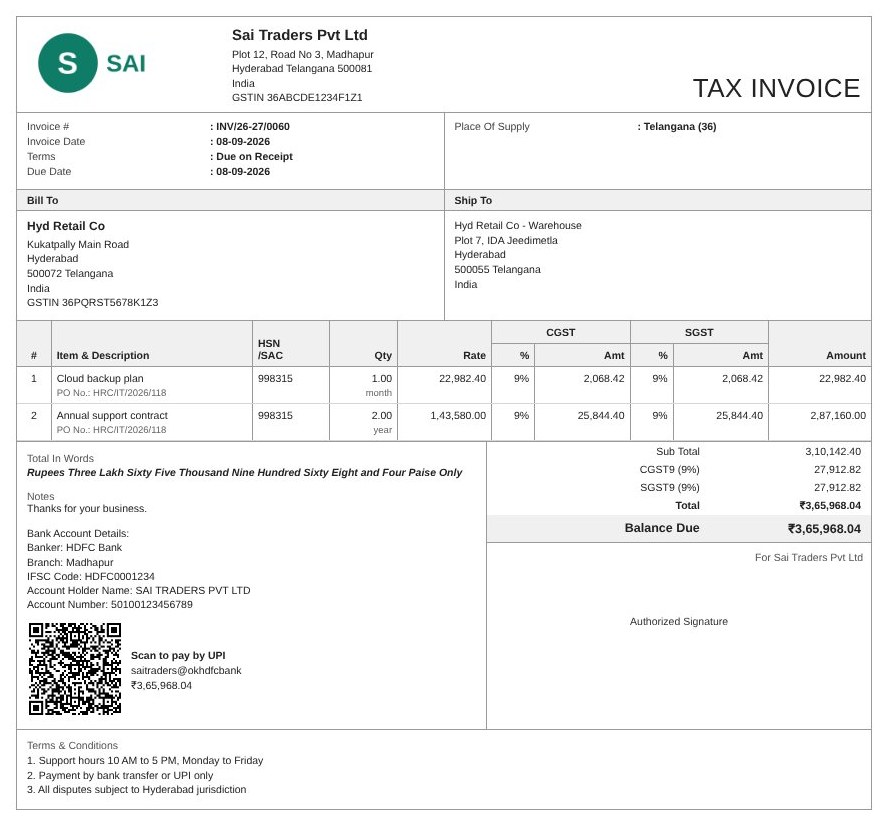Select invoice number INV/26-27/0060
The image size is (888, 826).
tap(253, 126)
